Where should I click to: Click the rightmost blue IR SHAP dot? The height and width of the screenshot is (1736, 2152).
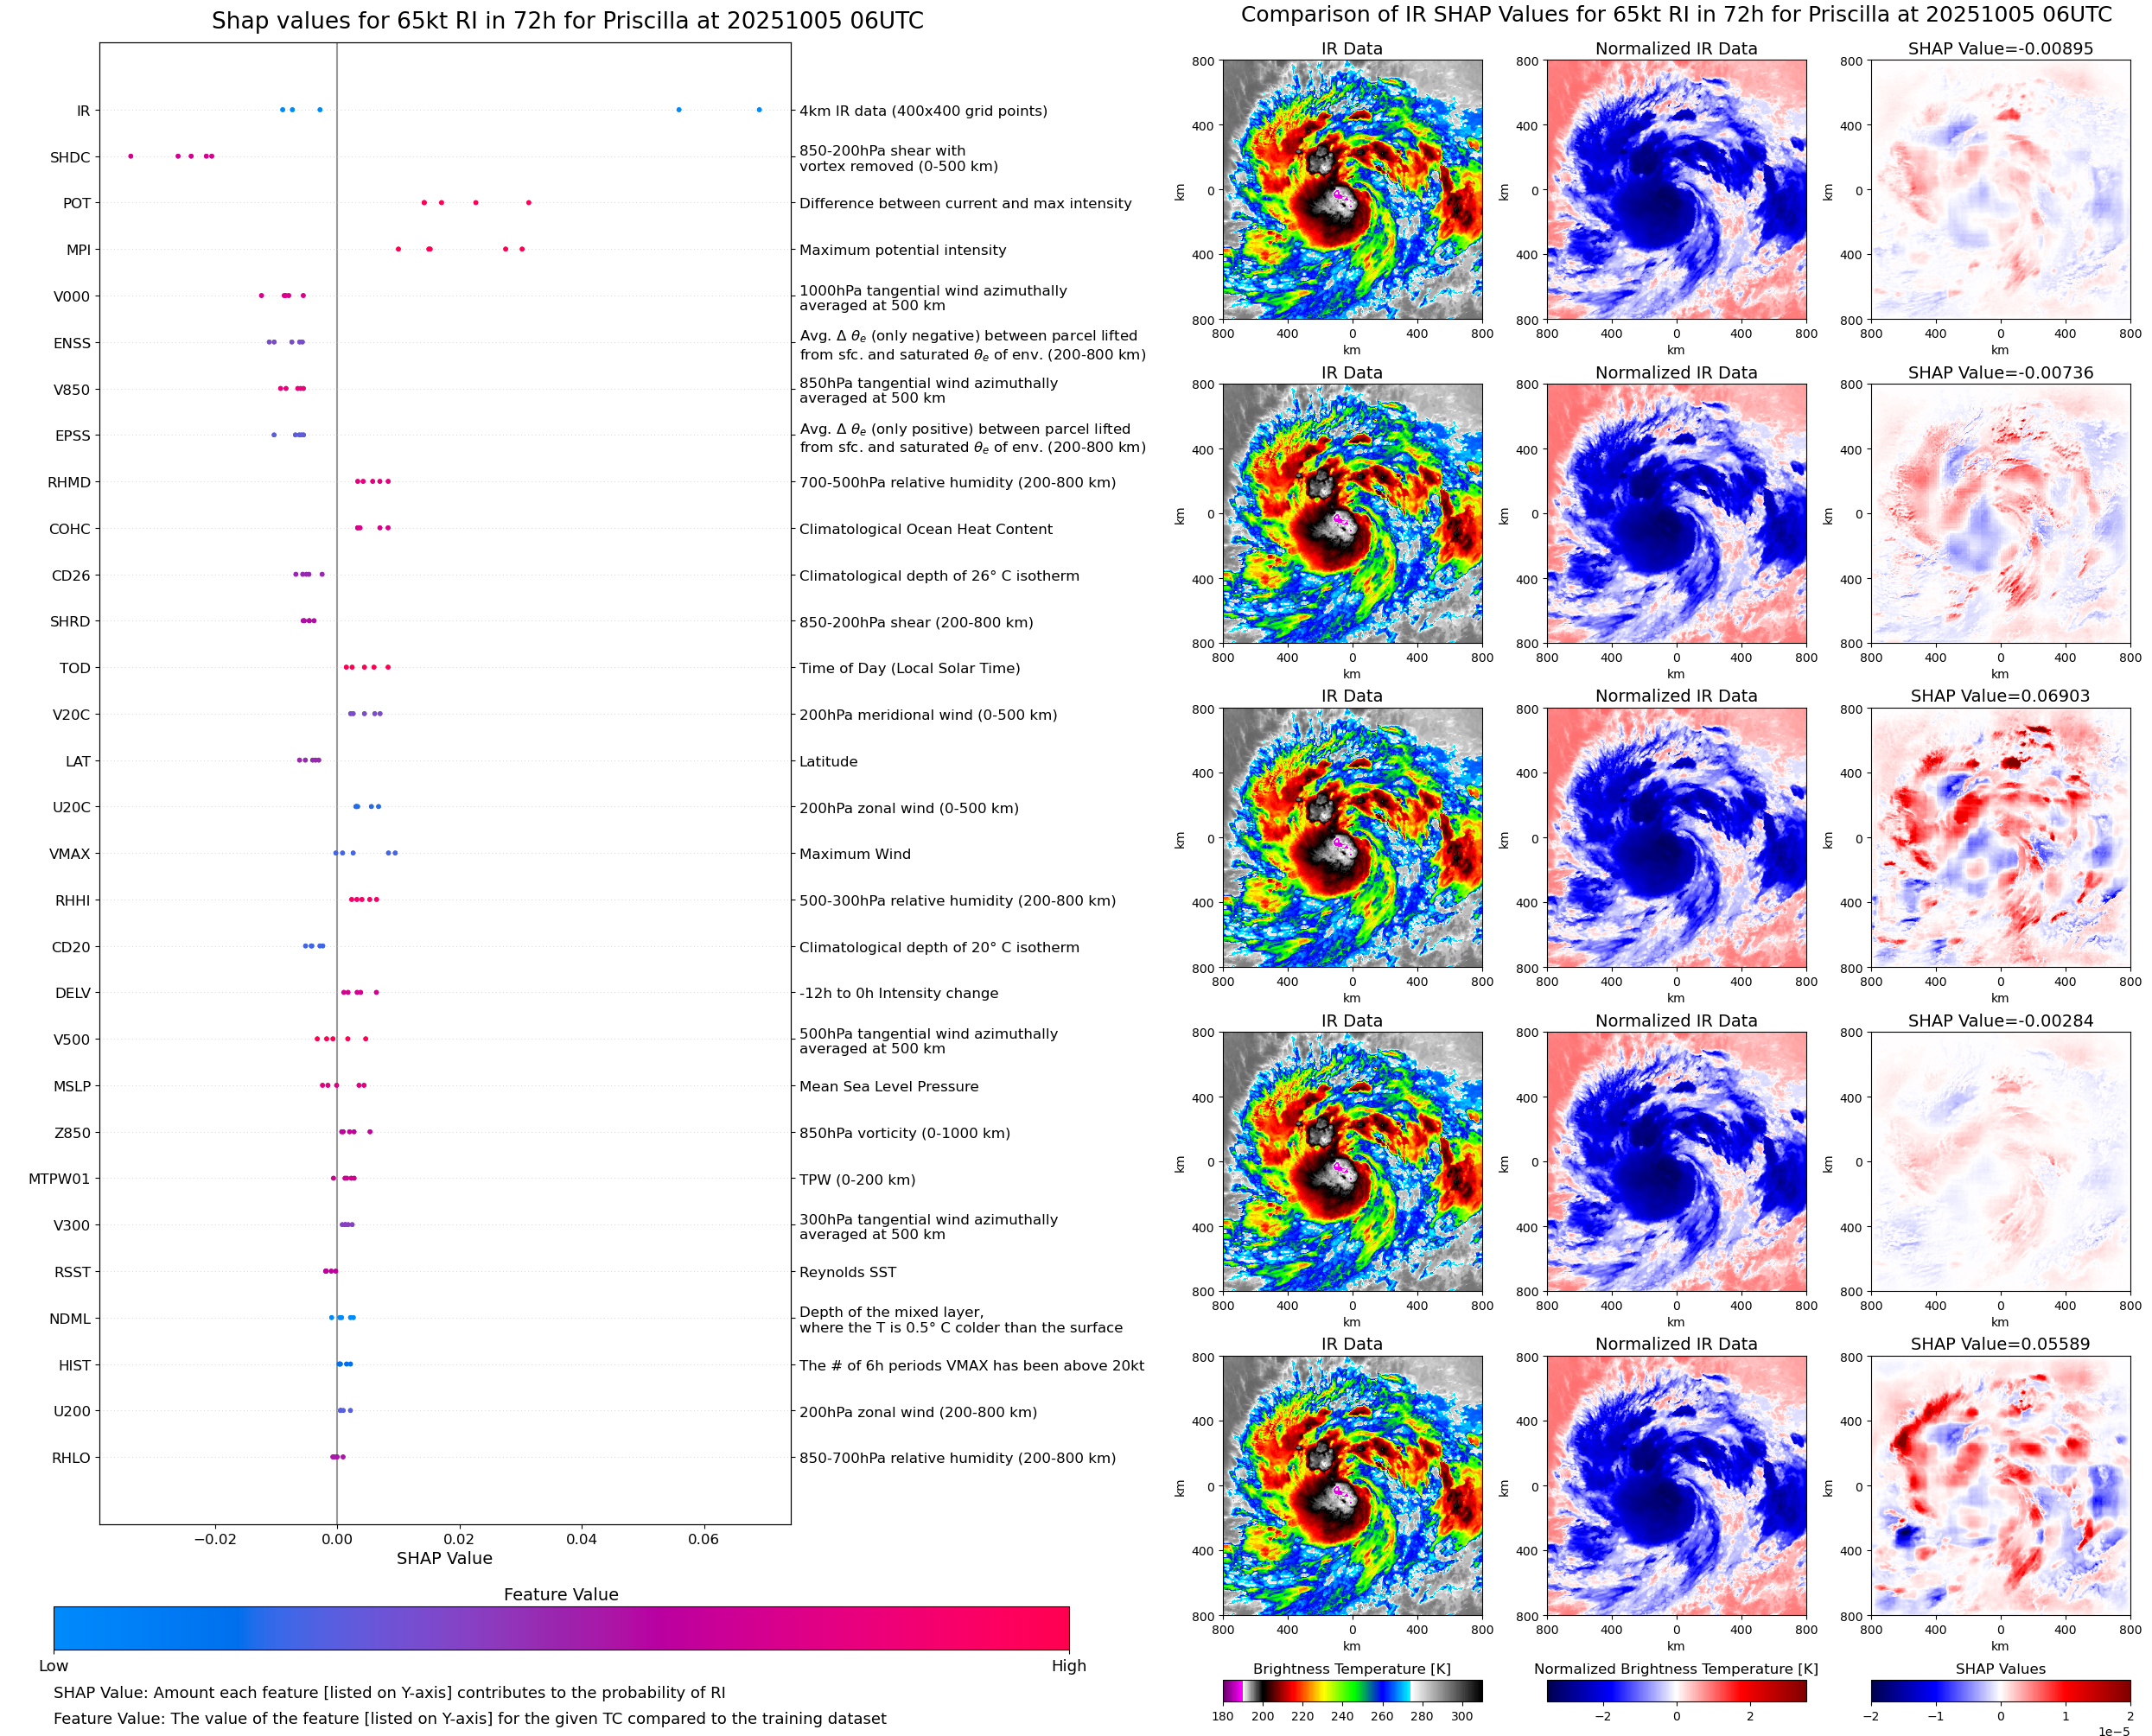point(759,110)
